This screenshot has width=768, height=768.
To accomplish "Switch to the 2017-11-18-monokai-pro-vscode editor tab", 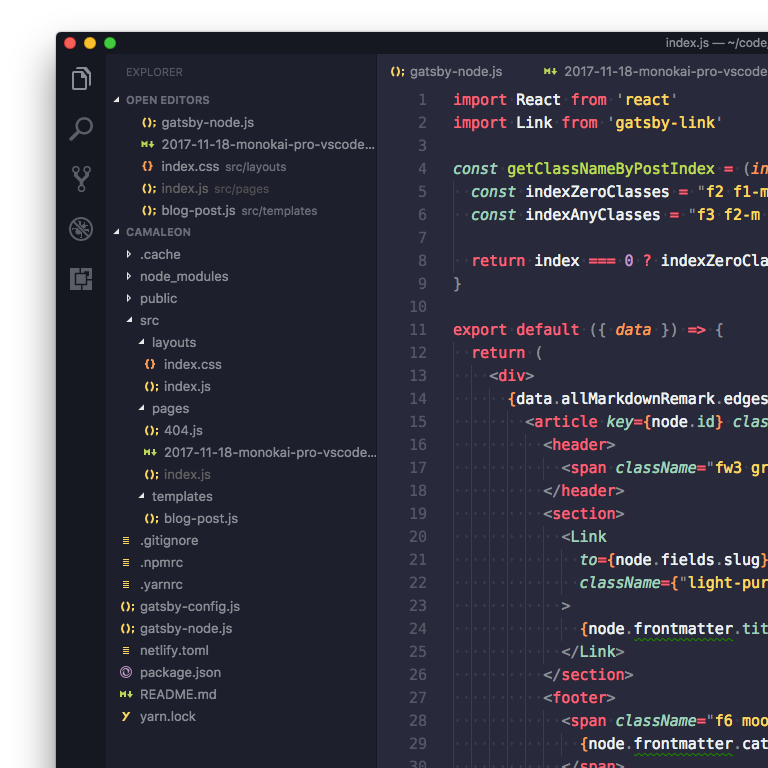I will pyautogui.click(x=655, y=72).
